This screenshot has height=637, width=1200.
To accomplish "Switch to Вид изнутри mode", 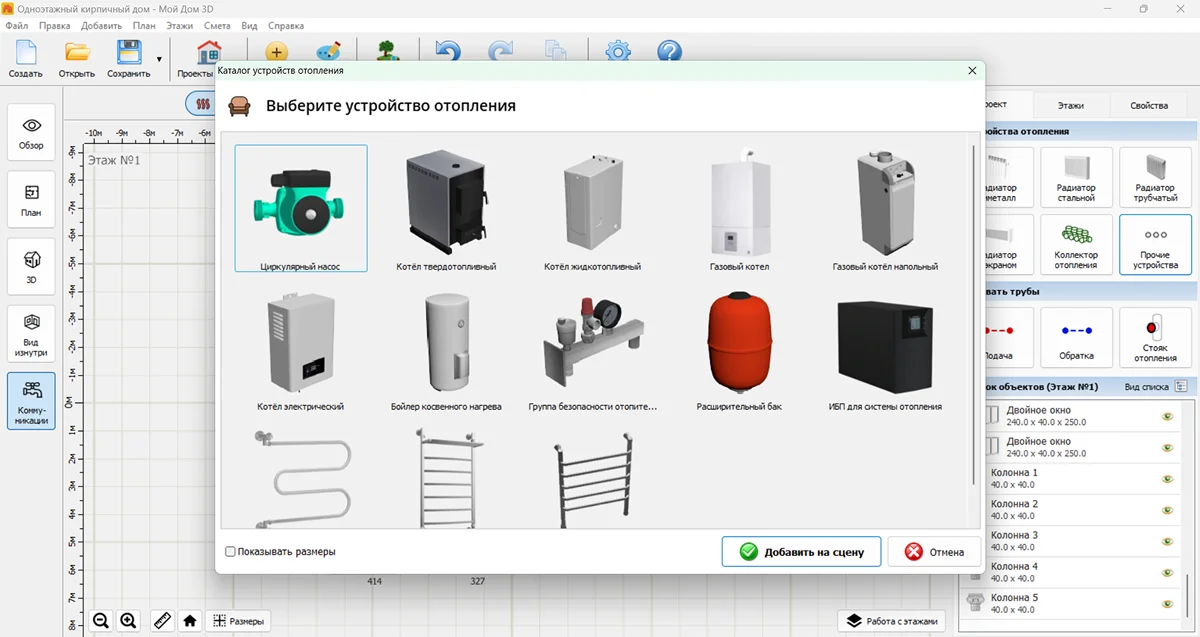I will (32, 335).
